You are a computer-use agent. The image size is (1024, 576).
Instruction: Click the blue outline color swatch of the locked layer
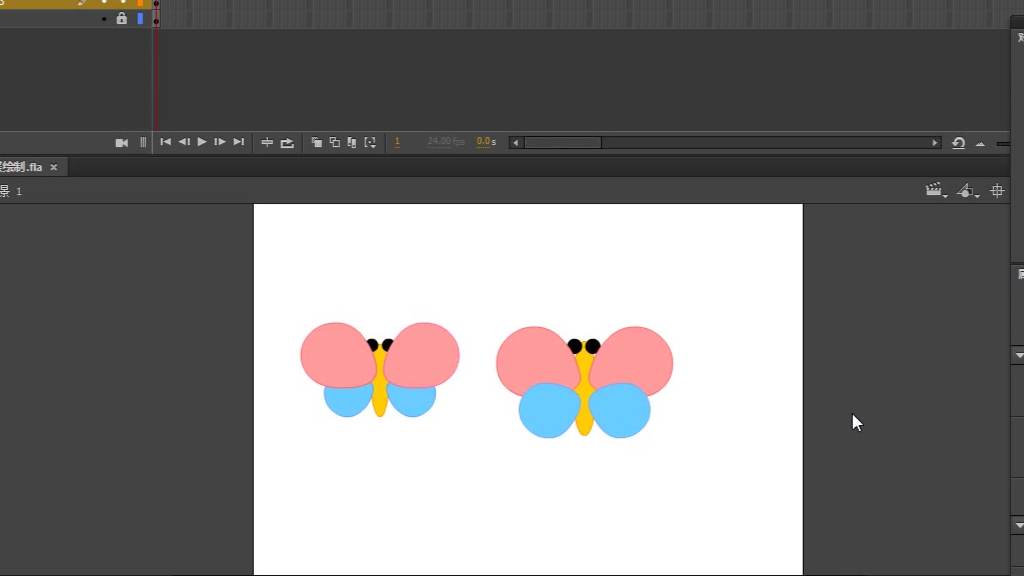(x=140, y=18)
